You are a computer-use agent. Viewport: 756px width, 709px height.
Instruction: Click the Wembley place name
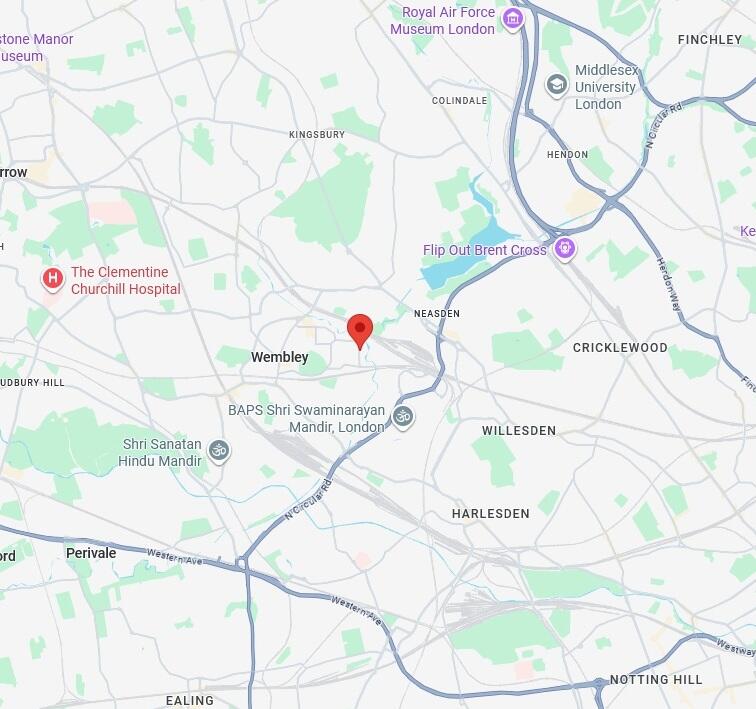coord(280,357)
